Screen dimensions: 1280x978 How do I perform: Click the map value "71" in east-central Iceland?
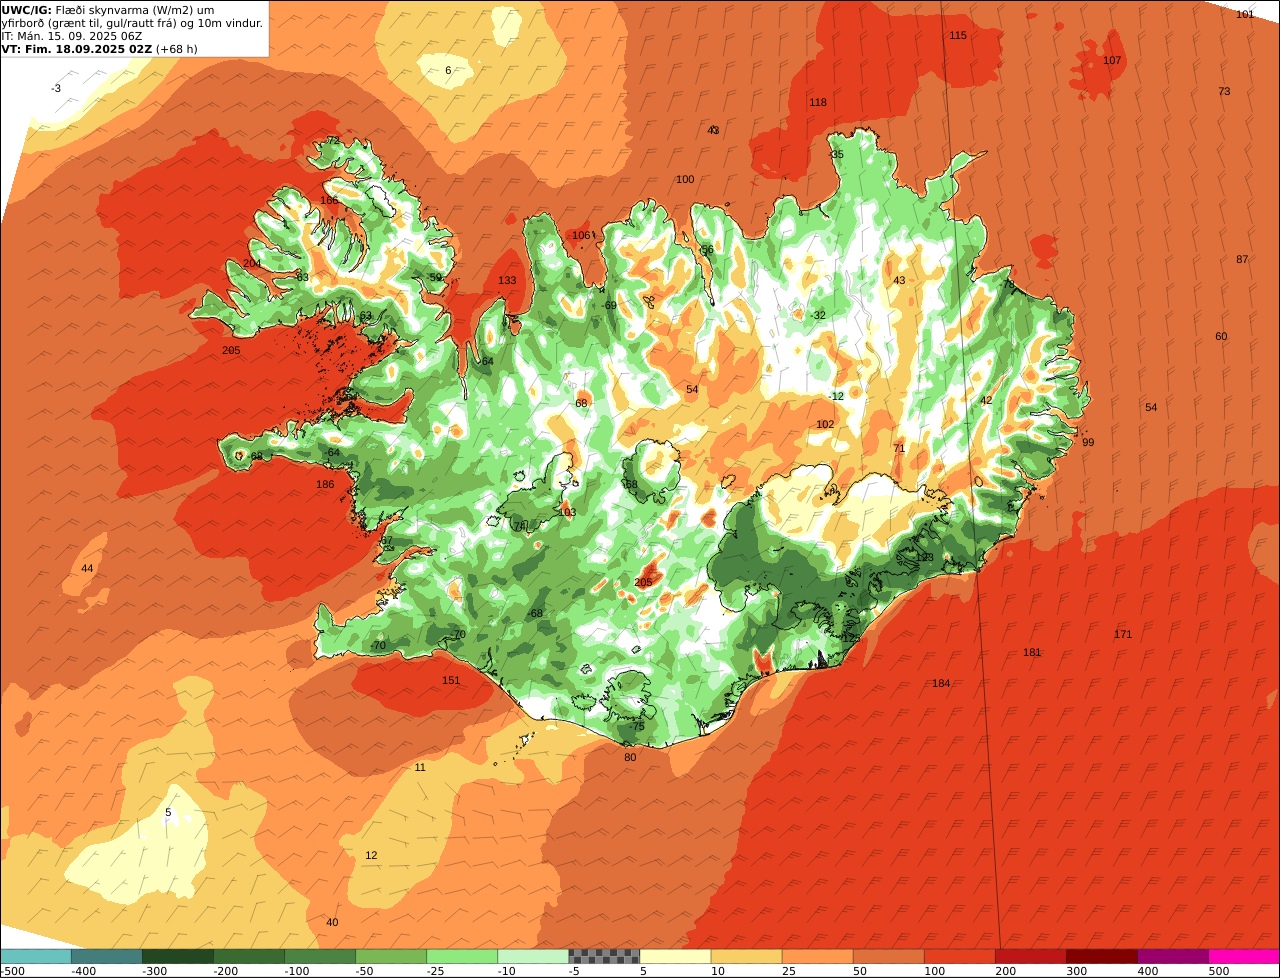[x=899, y=448]
